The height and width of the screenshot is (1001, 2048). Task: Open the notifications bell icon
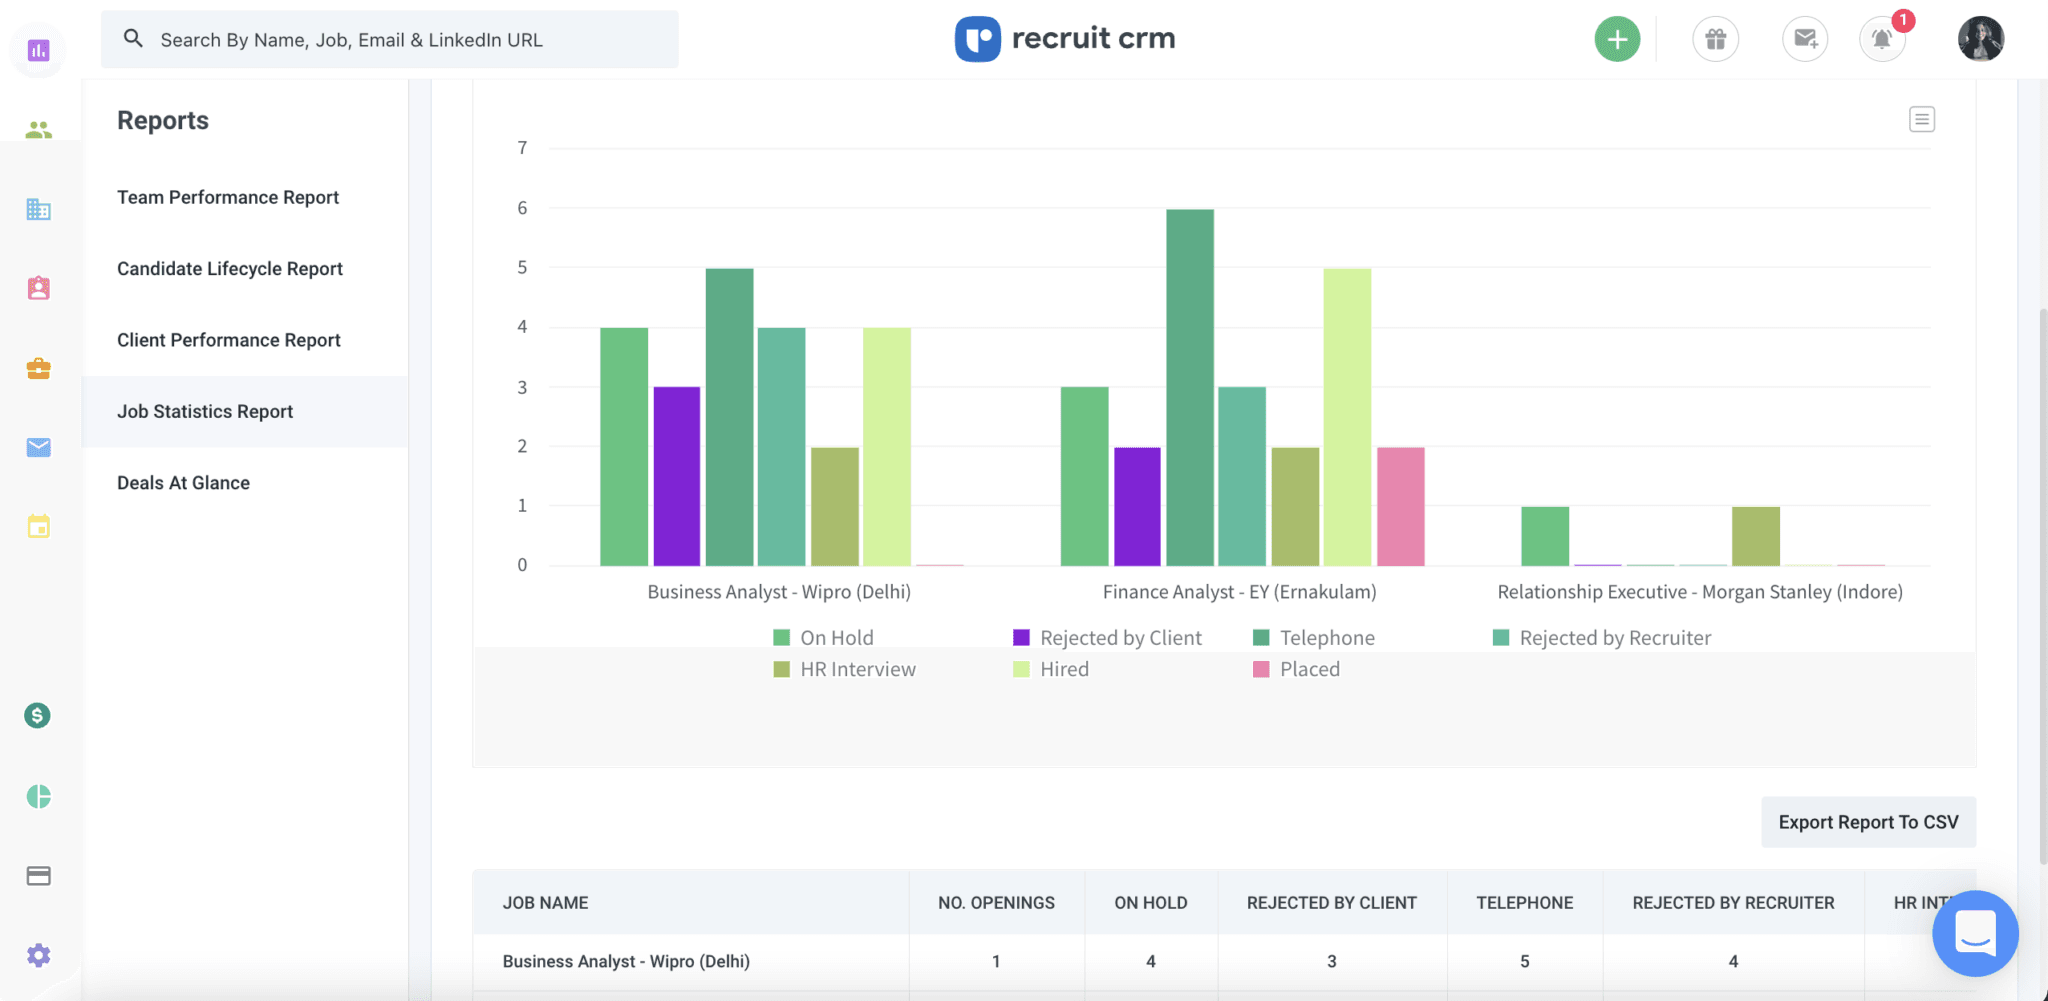[x=1881, y=40]
